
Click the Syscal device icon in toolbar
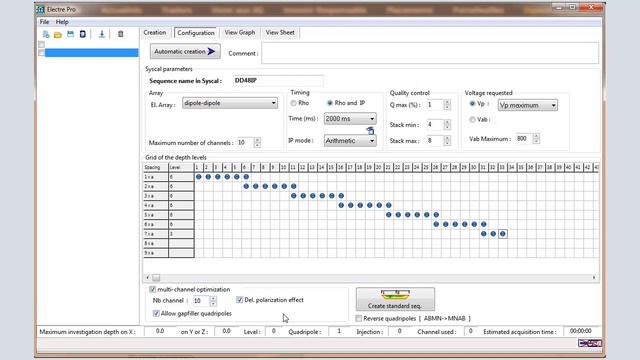pyautogui.click(x=82, y=34)
